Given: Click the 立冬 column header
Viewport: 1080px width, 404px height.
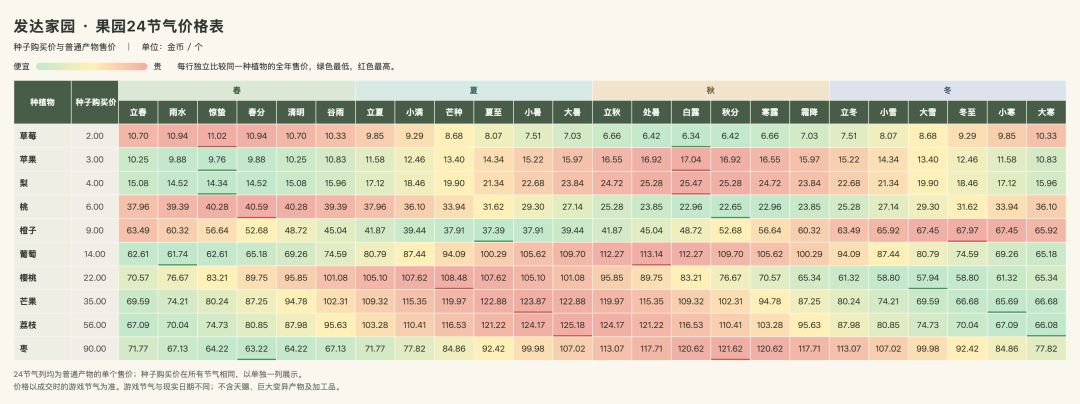Looking at the screenshot, I should [x=849, y=112].
